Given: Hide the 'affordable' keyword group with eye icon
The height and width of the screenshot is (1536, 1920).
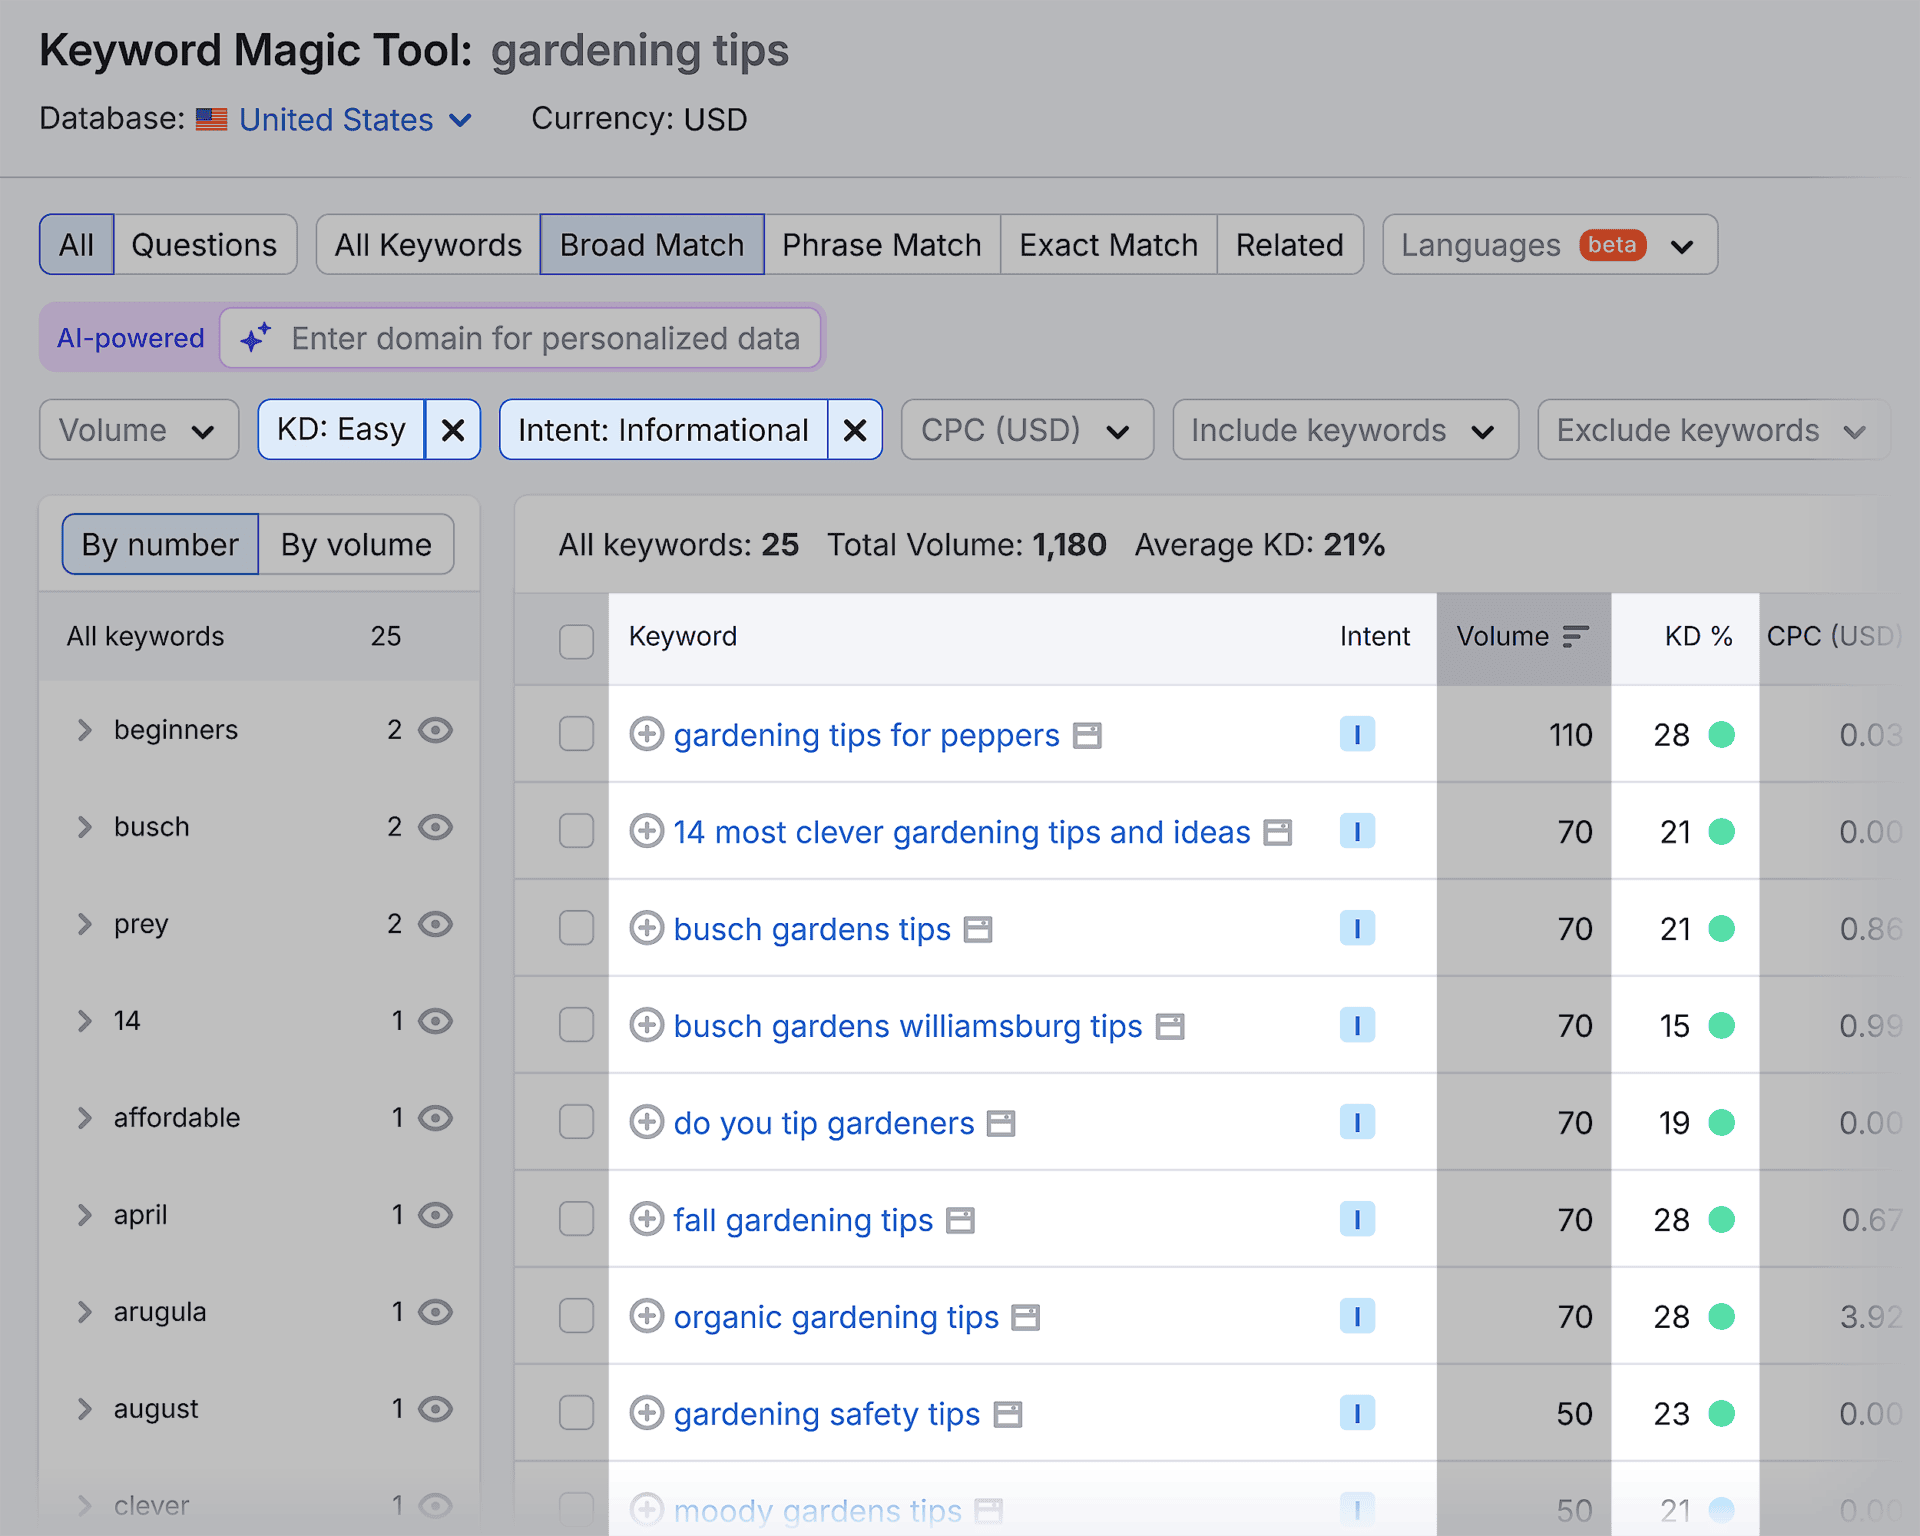Looking at the screenshot, I should tap(435, 1117).
